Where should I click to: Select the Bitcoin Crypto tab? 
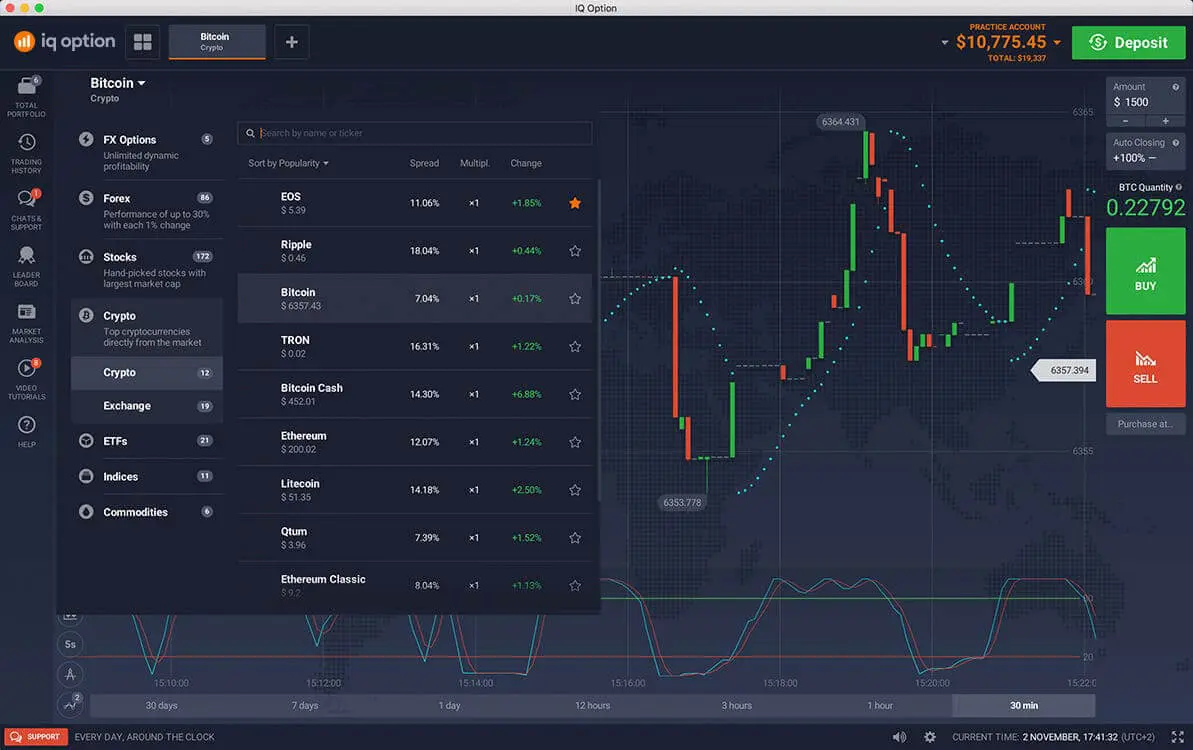pos(217,42)
